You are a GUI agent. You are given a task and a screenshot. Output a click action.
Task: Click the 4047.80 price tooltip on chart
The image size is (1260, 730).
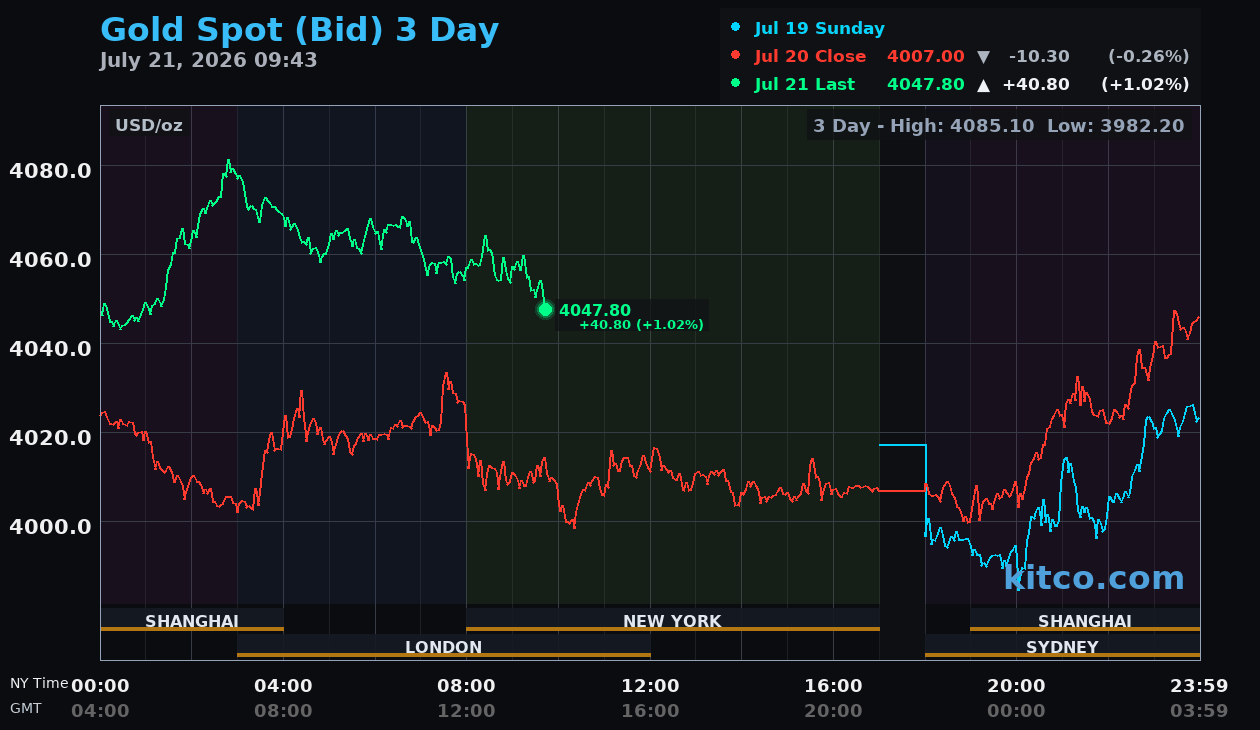click(x=595, y=310)
